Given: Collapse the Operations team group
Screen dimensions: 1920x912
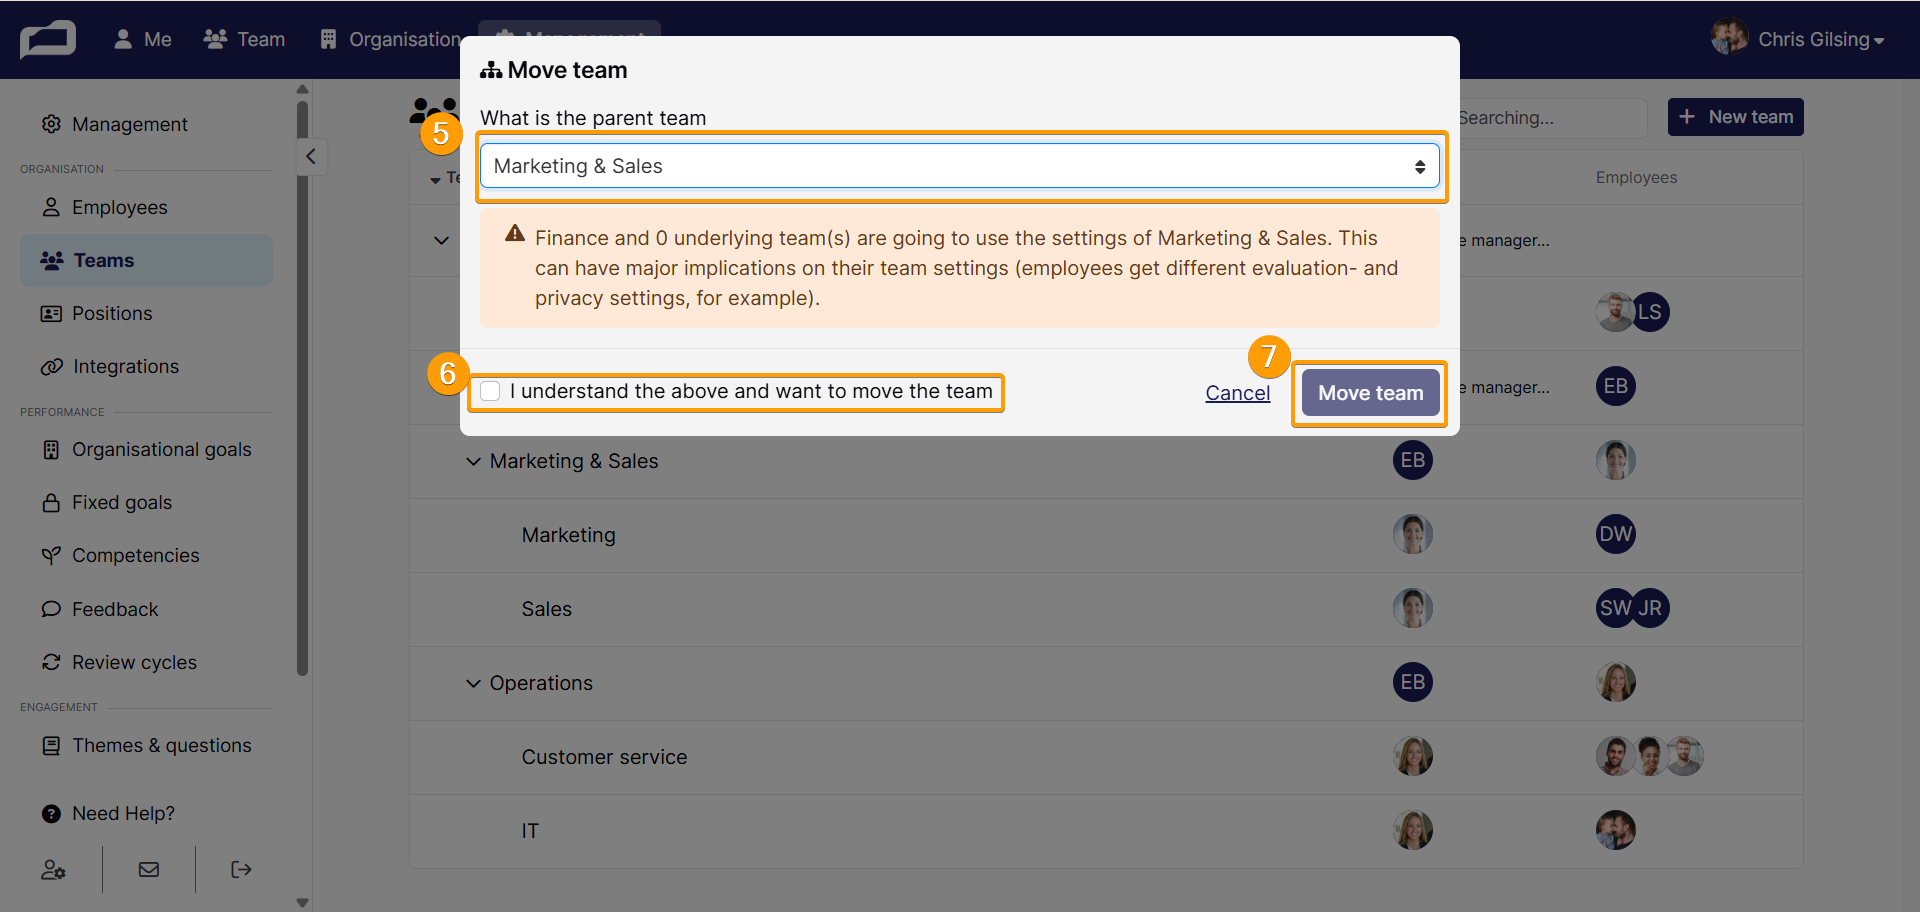Looking at the screenshot, I should pyautogui.click(x=473, y=683).
